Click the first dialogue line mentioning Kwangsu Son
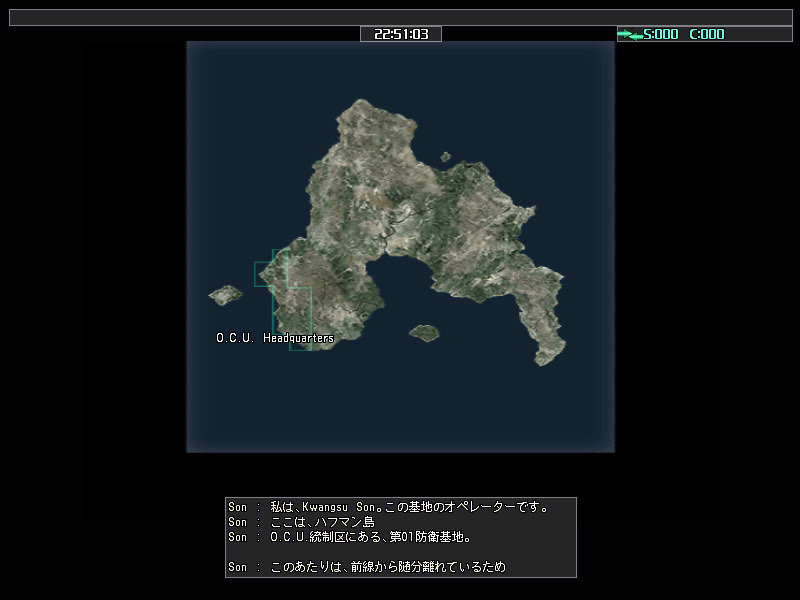 click(x=400, y=507)
